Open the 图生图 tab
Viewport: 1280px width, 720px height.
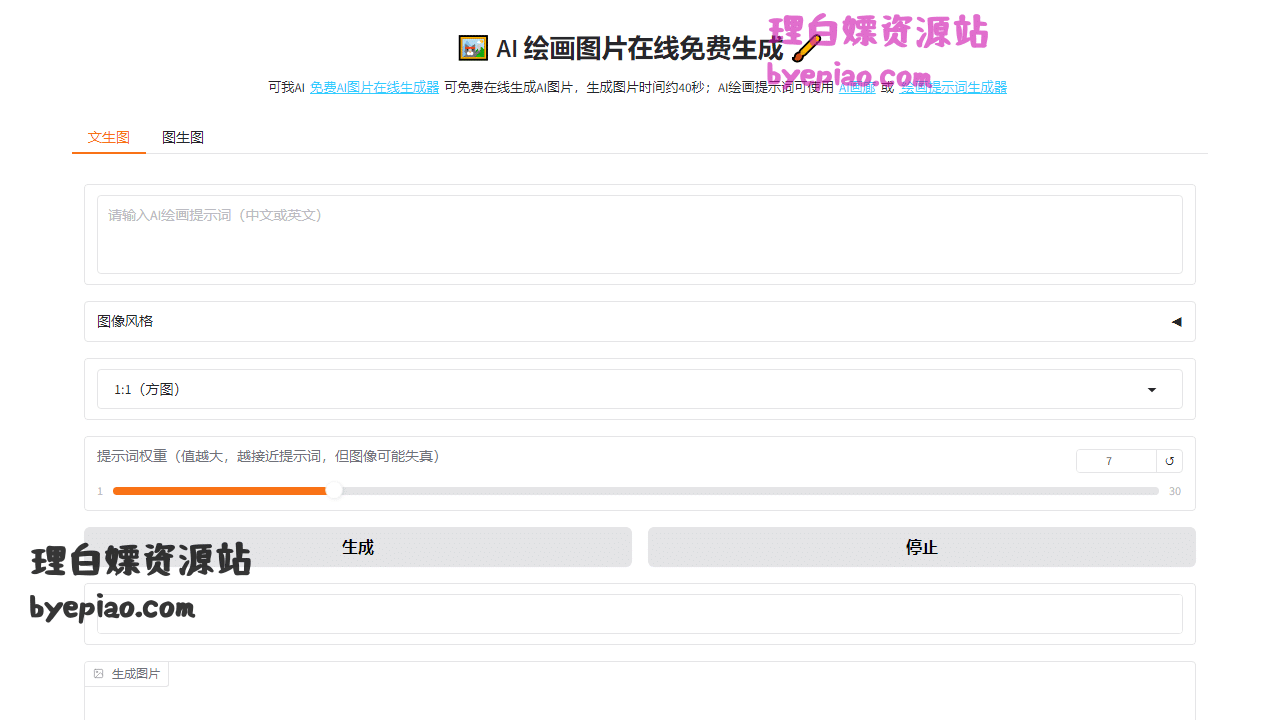click(183, 137)
